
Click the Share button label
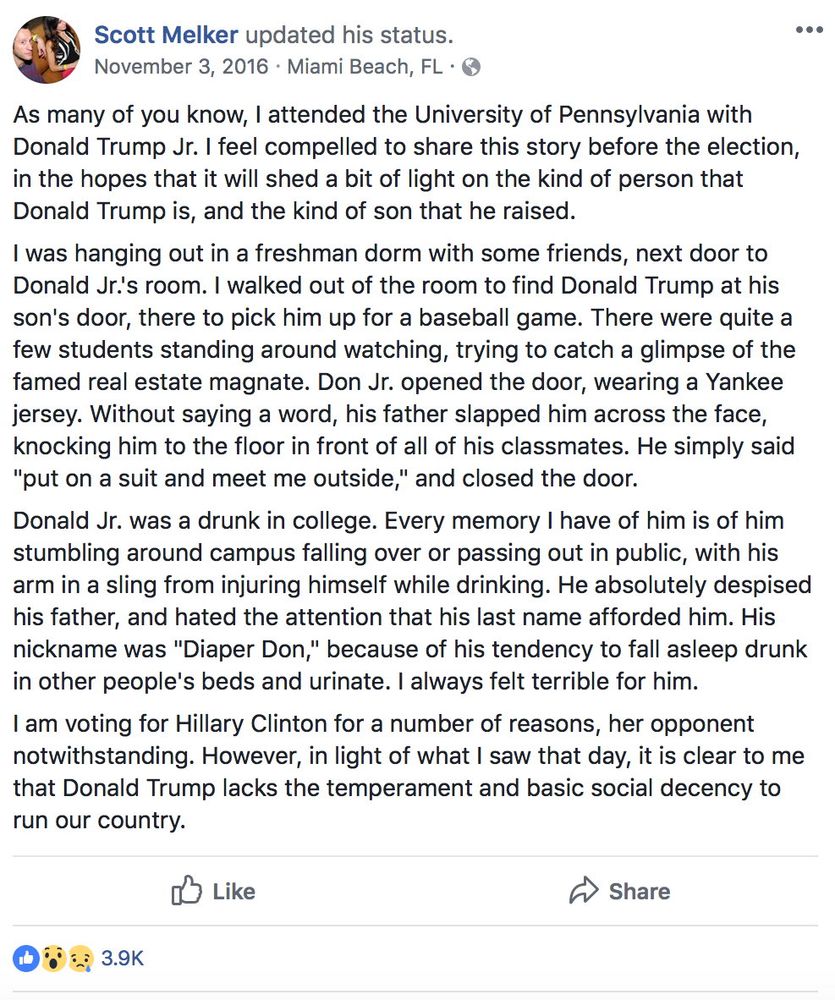[639, 891]
